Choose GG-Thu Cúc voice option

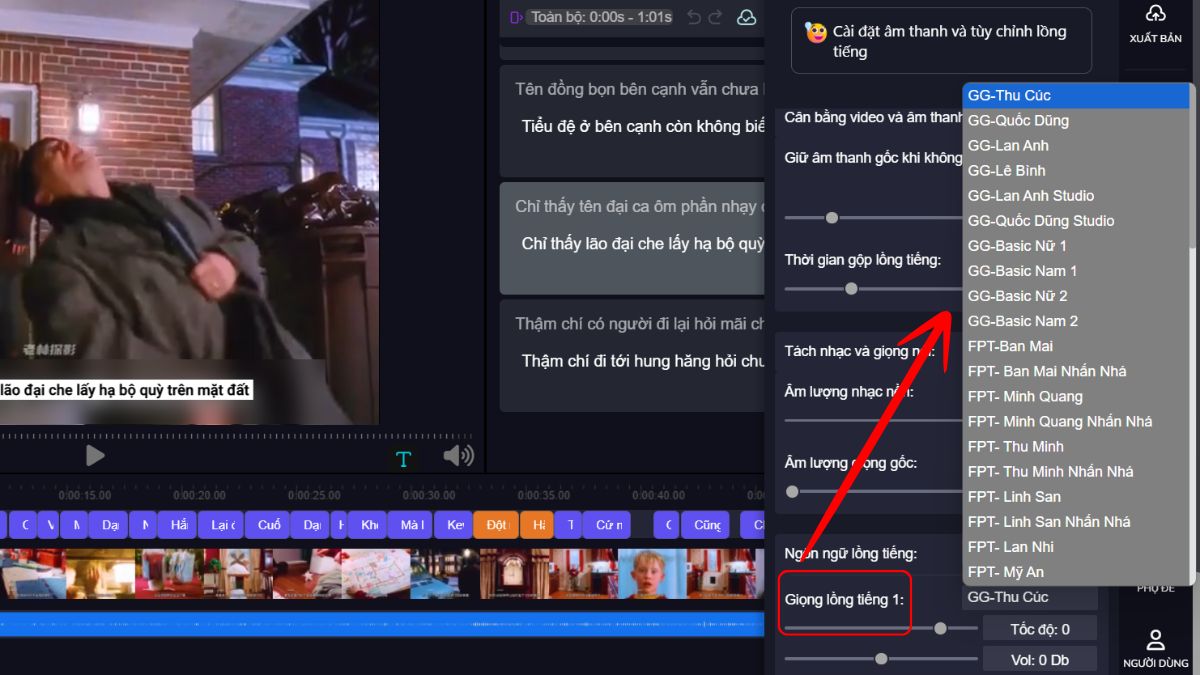point(1075,96)
